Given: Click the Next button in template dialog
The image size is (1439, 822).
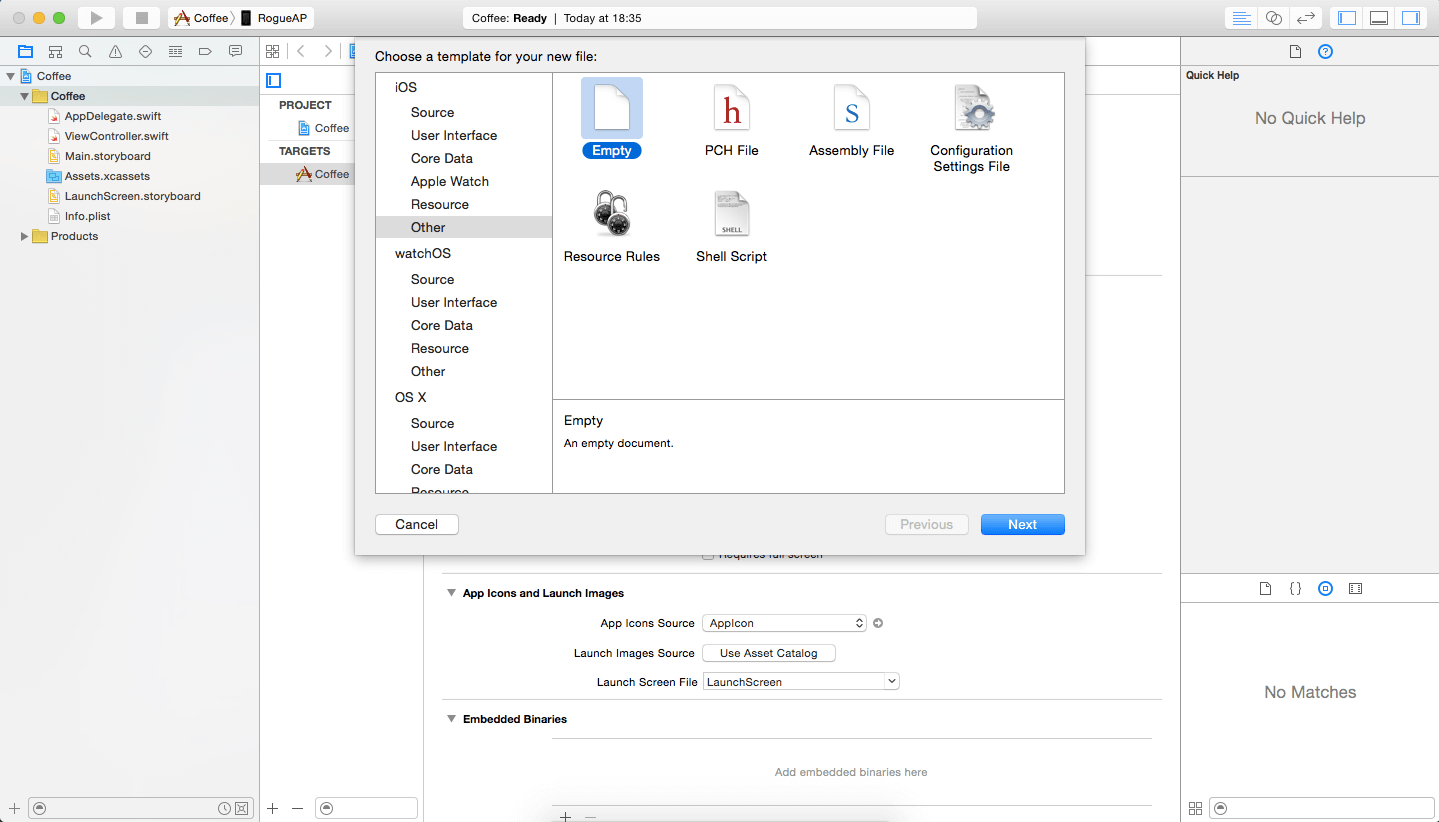Looking at the screenshot, I should [1022, 524].
